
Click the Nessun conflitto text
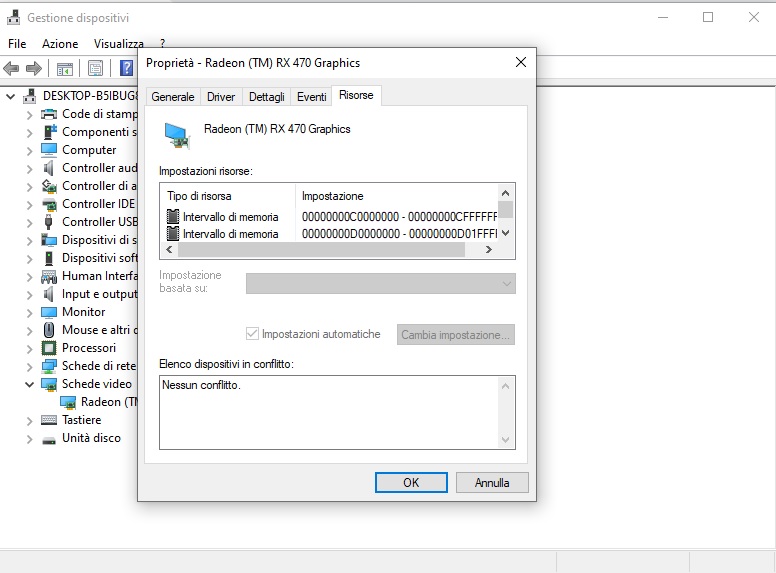click(201, 385)
